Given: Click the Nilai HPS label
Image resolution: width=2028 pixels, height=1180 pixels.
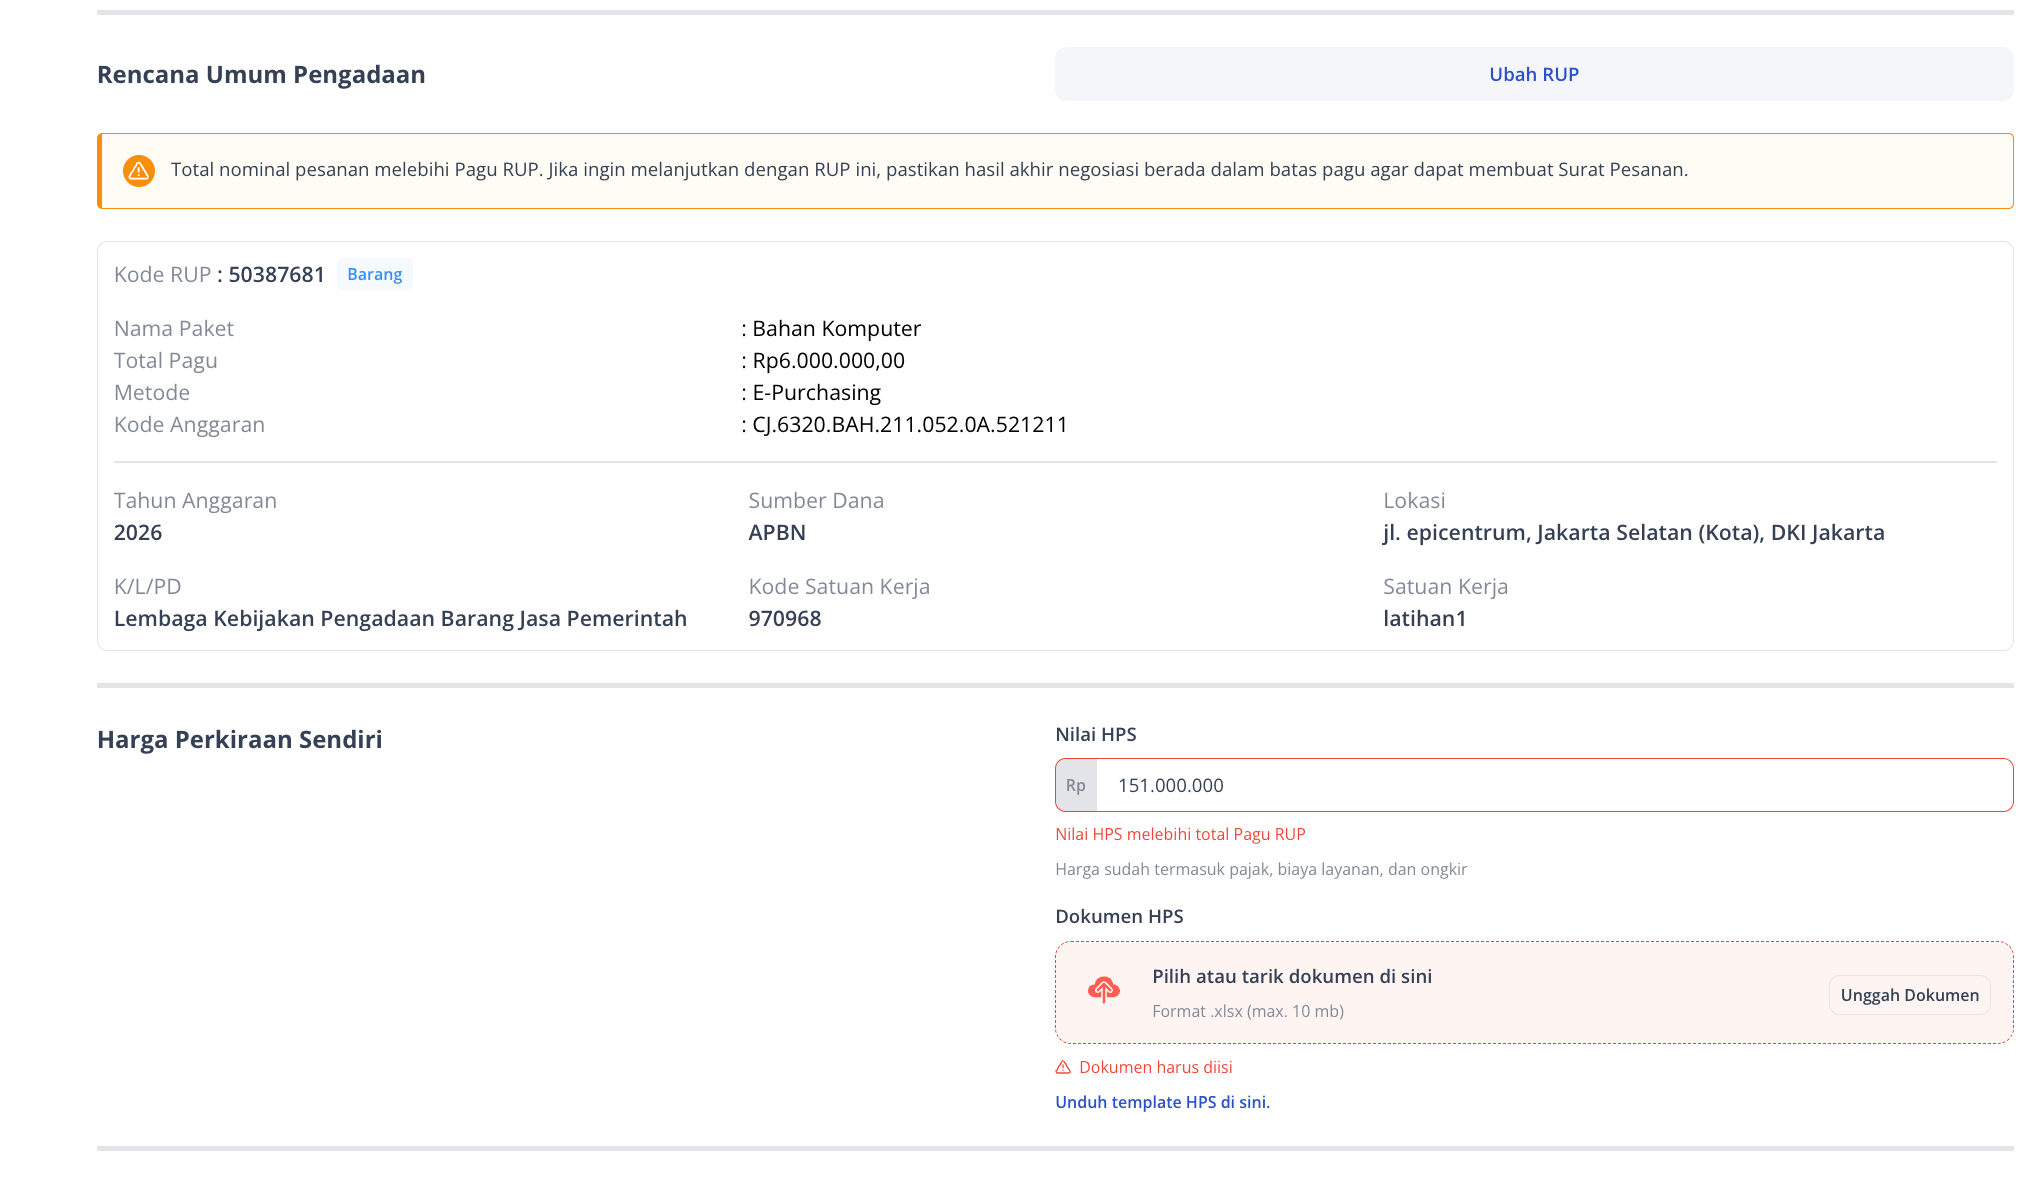Looking at the screenshot, I should tap(1095, 734).
